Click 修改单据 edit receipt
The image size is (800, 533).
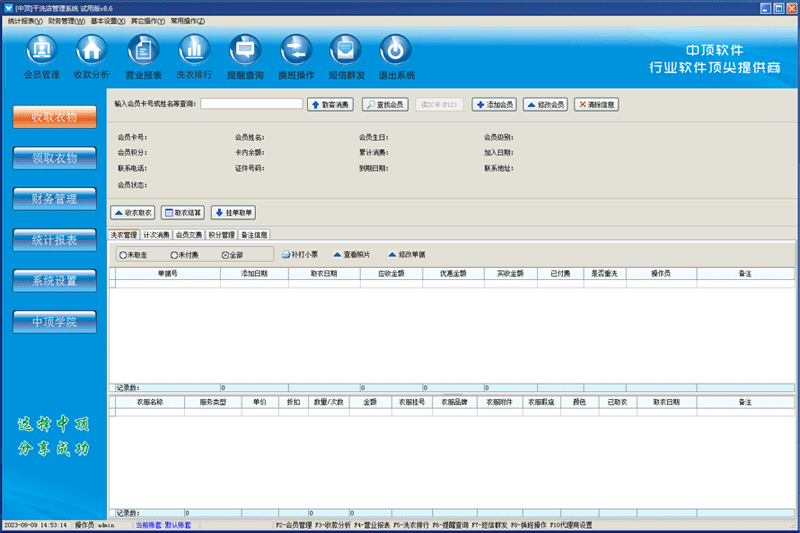[x=407, y=254]
